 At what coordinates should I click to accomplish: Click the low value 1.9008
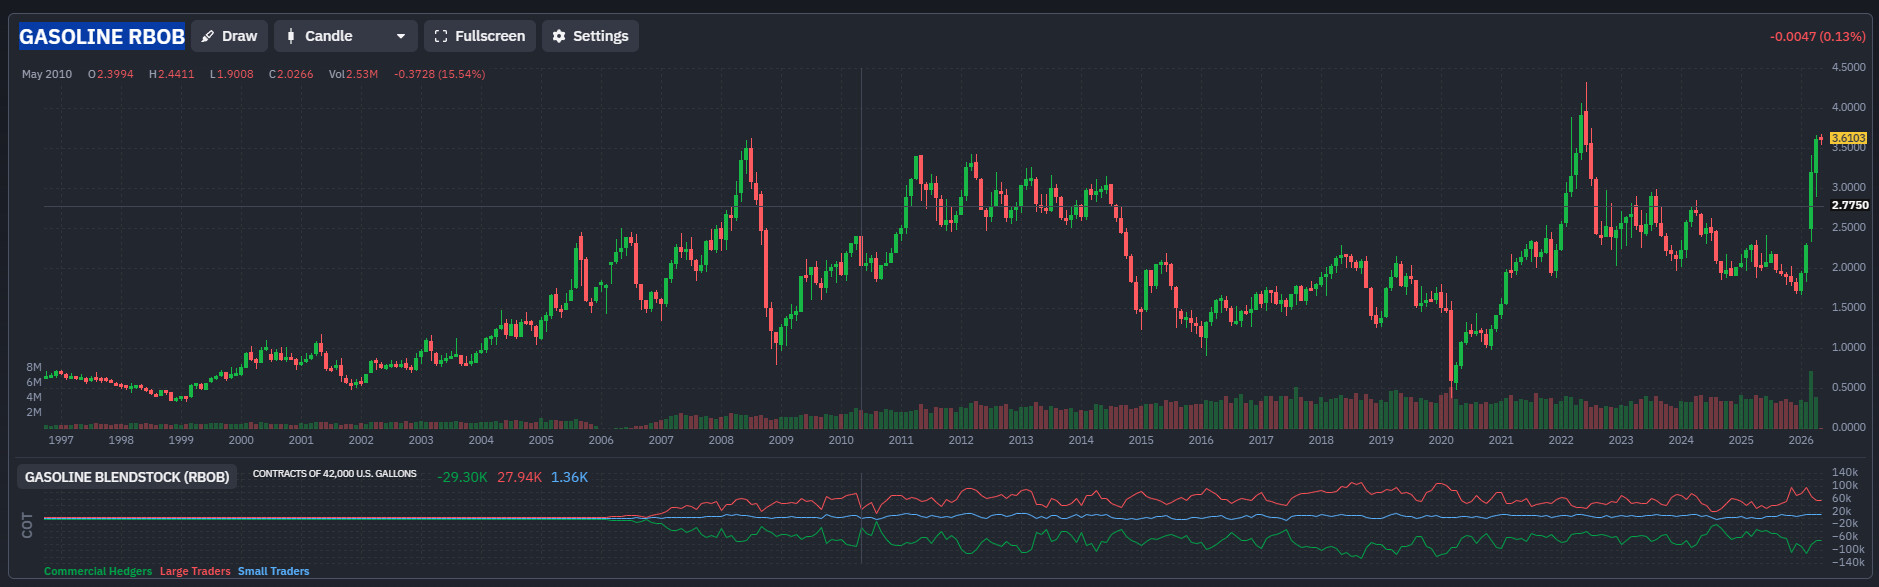[235, 74]
